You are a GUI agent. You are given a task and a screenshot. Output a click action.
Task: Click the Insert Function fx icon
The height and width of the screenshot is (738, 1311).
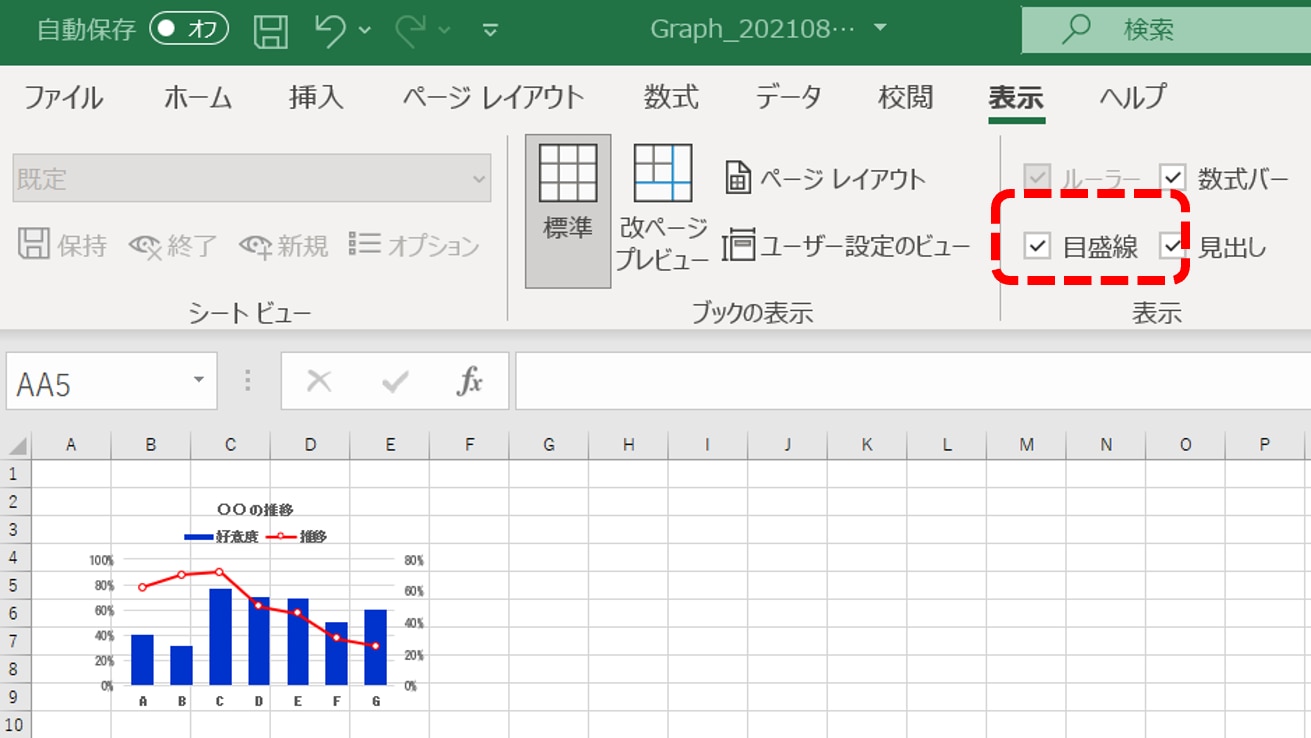(x=469, y=381)
